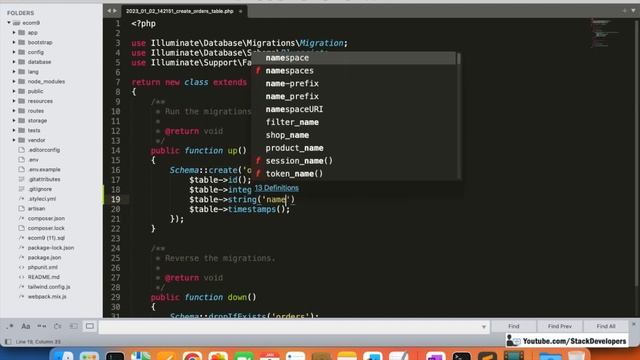640x360 pixels.
Task: Click the function icon beside token_name()
Action: tap(258, 173)
